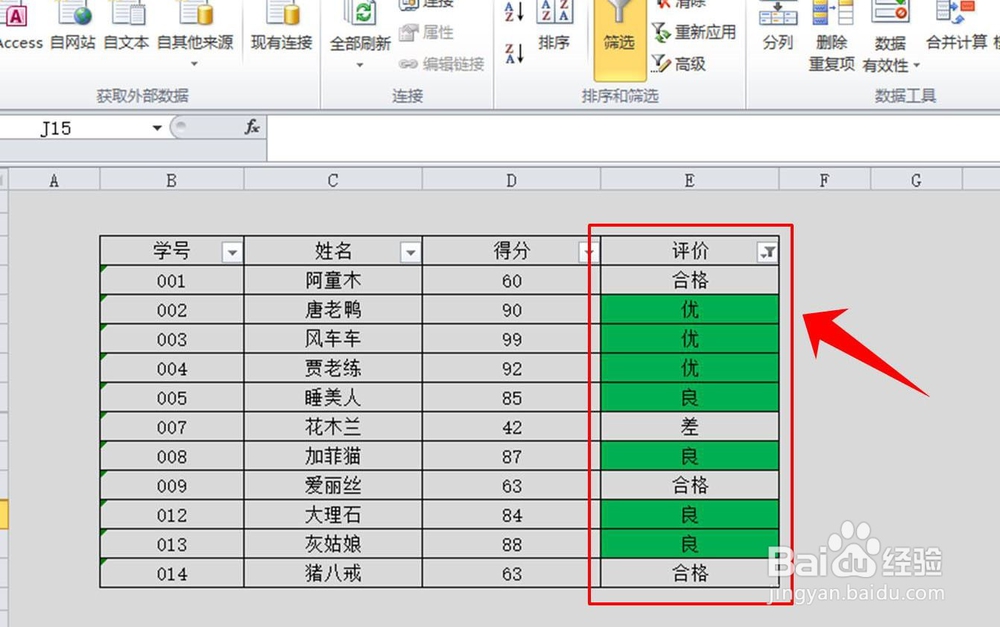Select column B header
Viewport: 1000px width, 627px height.
[x=172, y=181]
